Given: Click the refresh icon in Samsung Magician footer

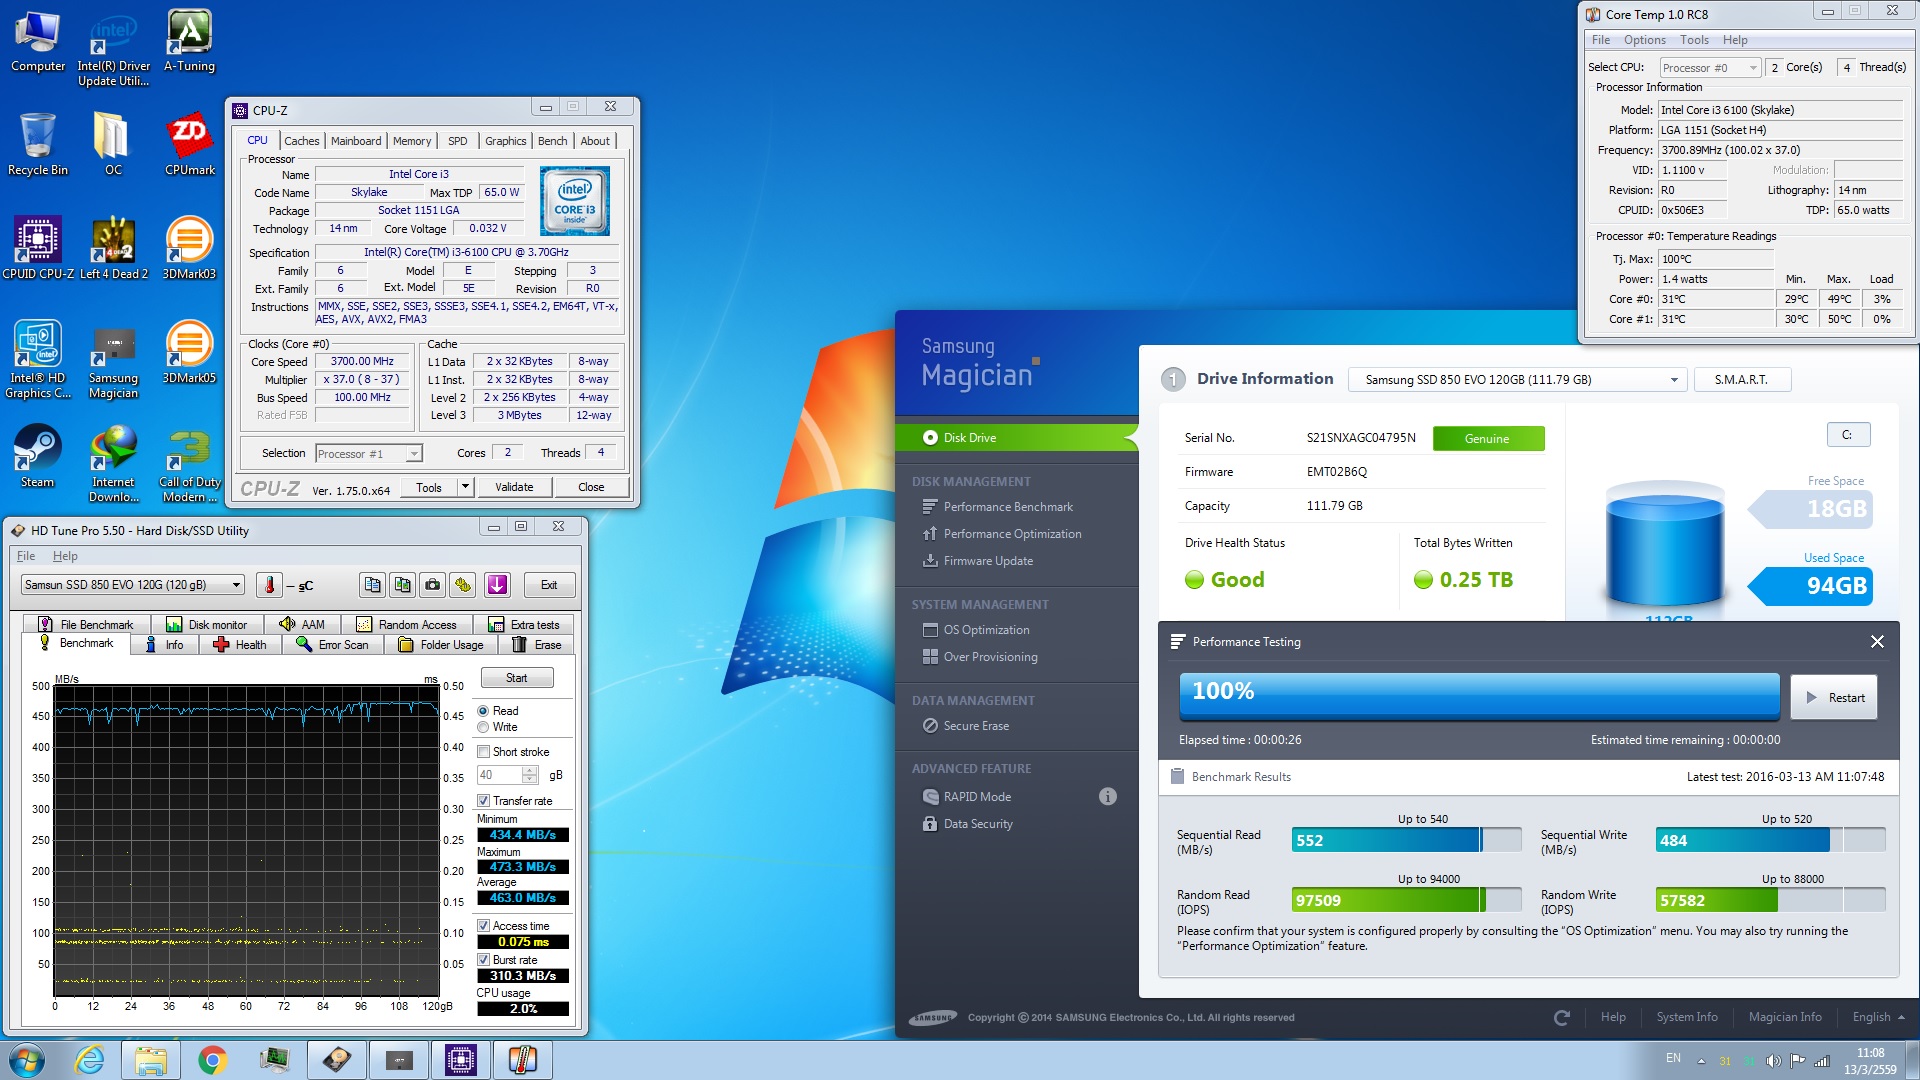Looking at the screenshot, I should click(1562, 1018).
